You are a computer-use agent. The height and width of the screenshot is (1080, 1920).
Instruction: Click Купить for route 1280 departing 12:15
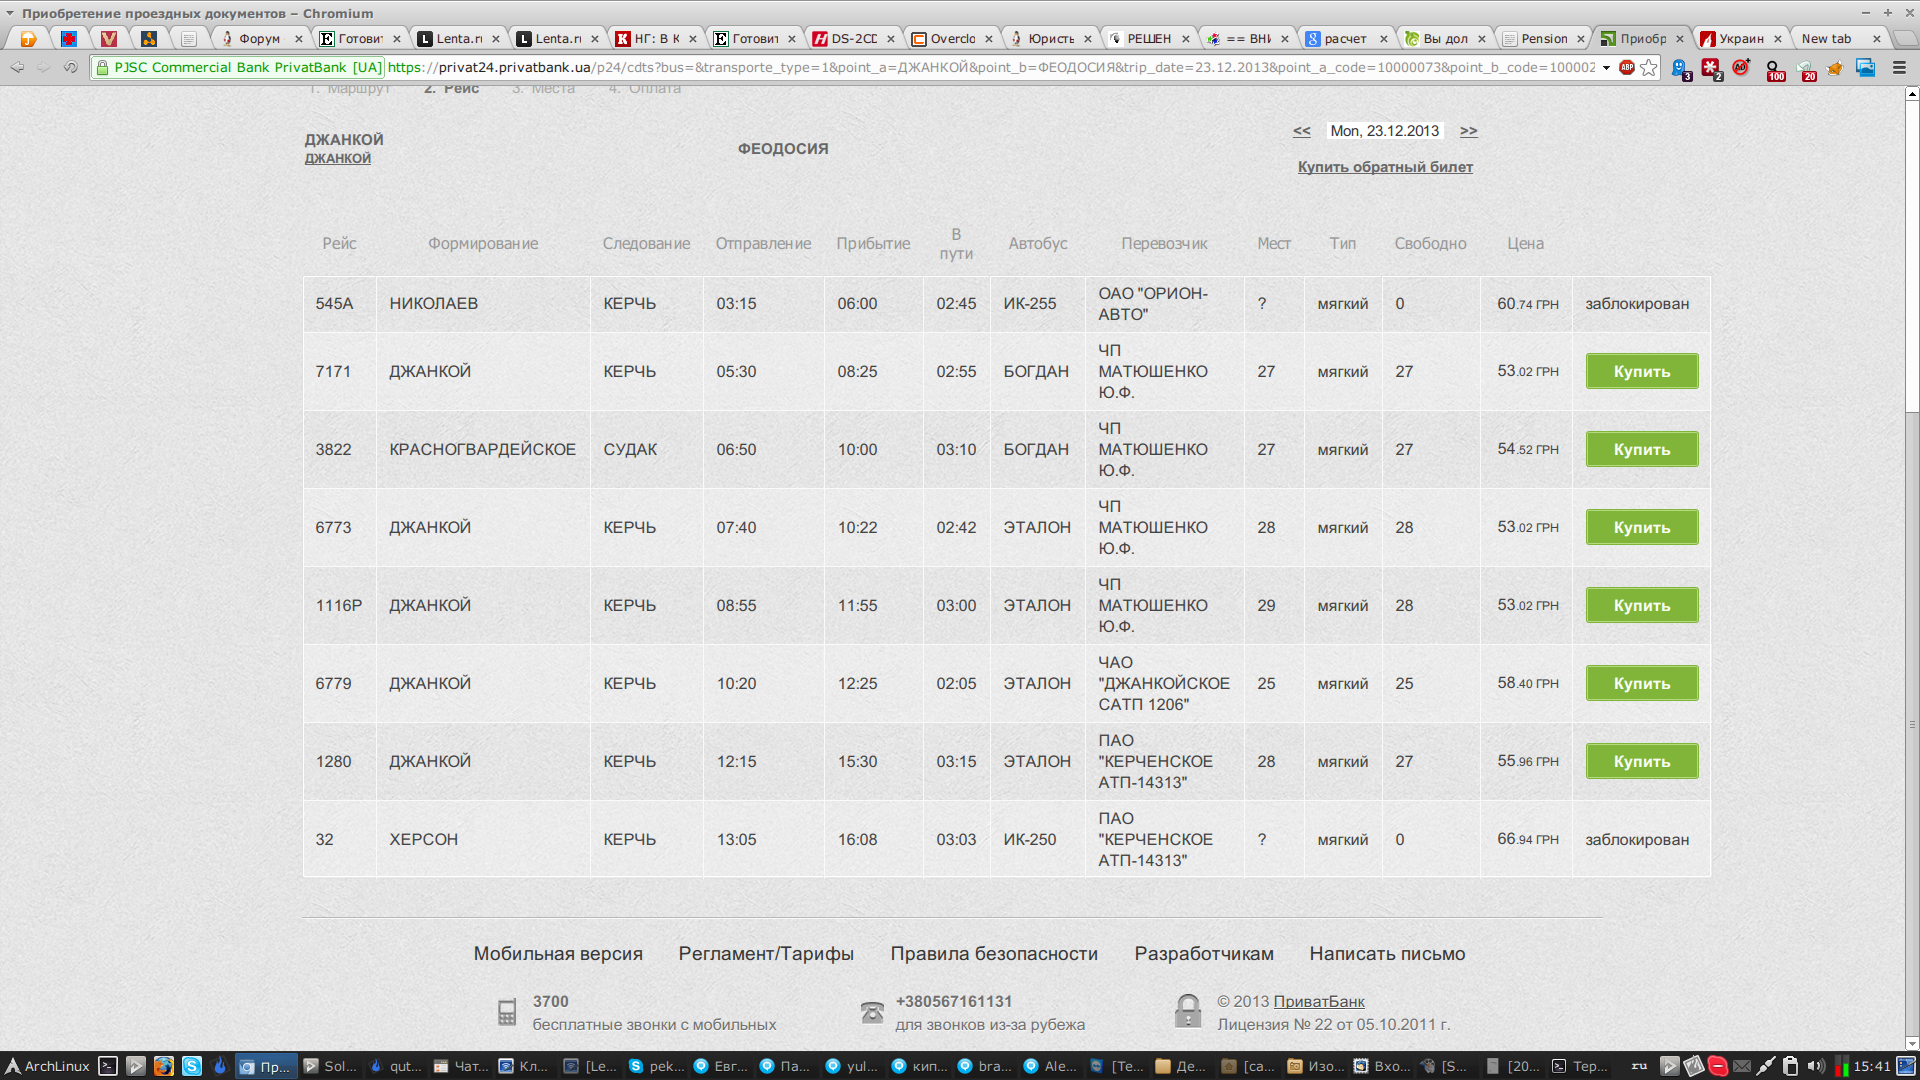point(1641,761)
